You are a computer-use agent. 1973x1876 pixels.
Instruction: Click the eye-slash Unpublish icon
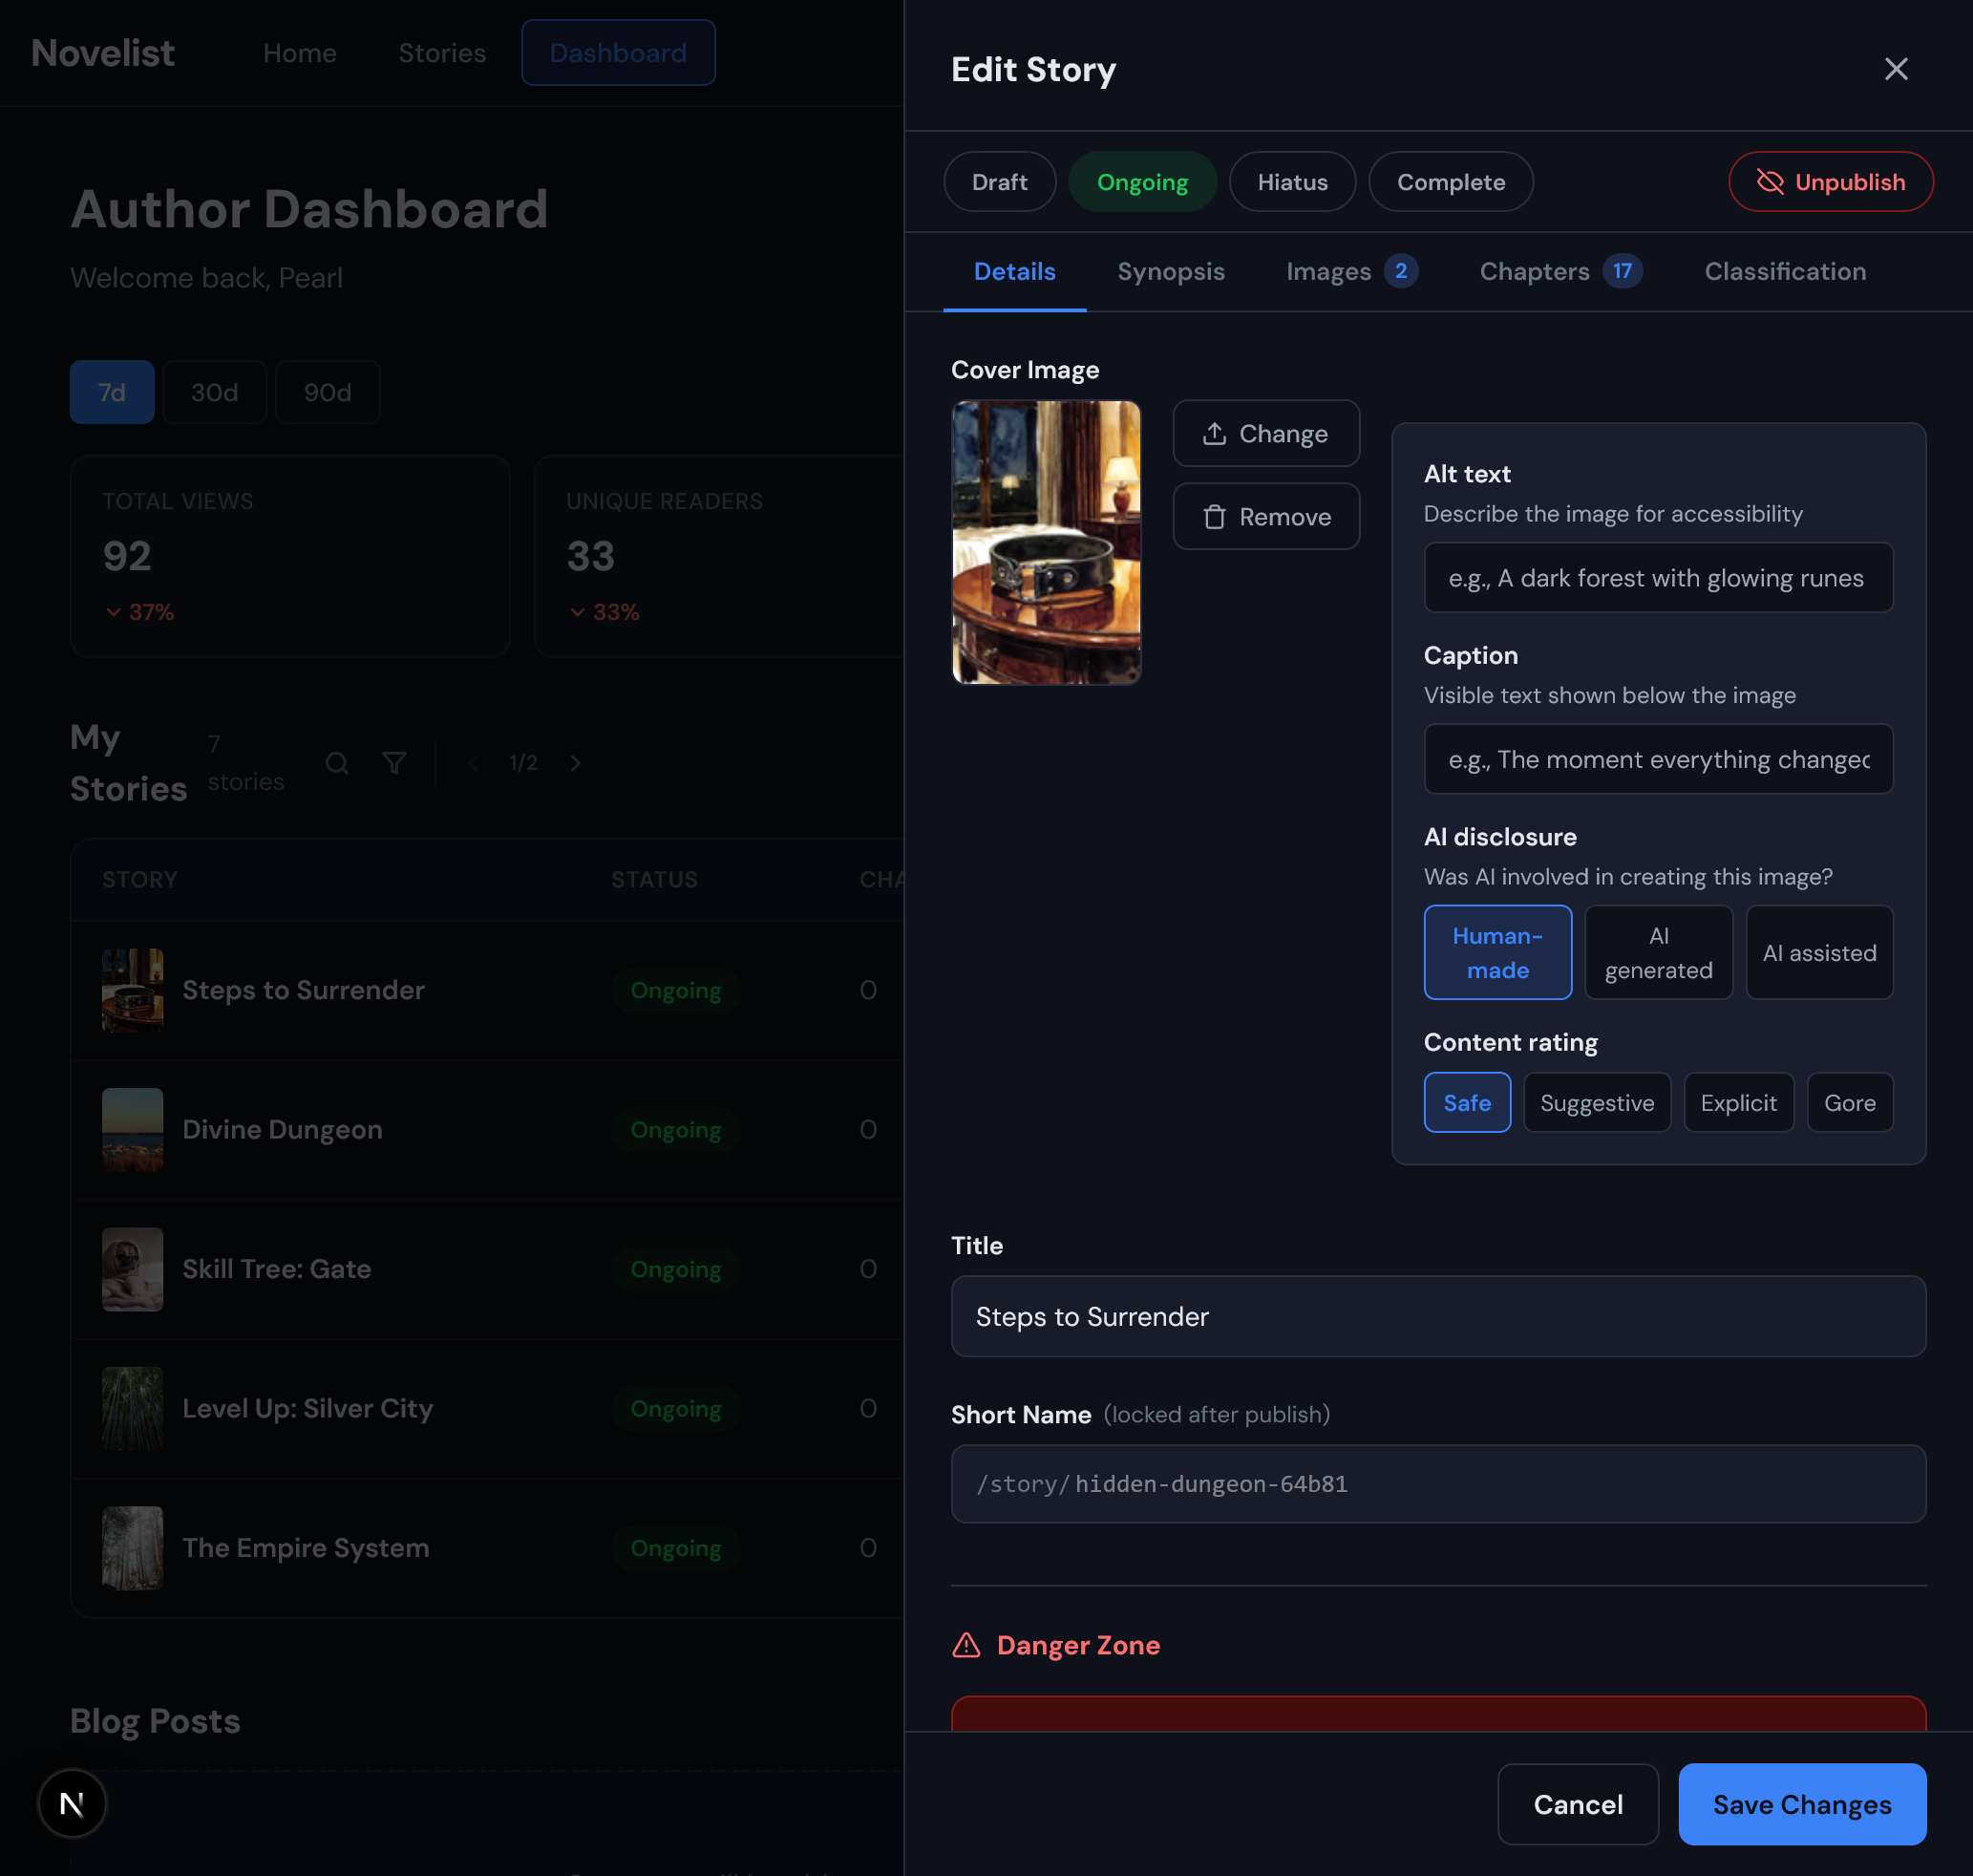[1769, 182]
